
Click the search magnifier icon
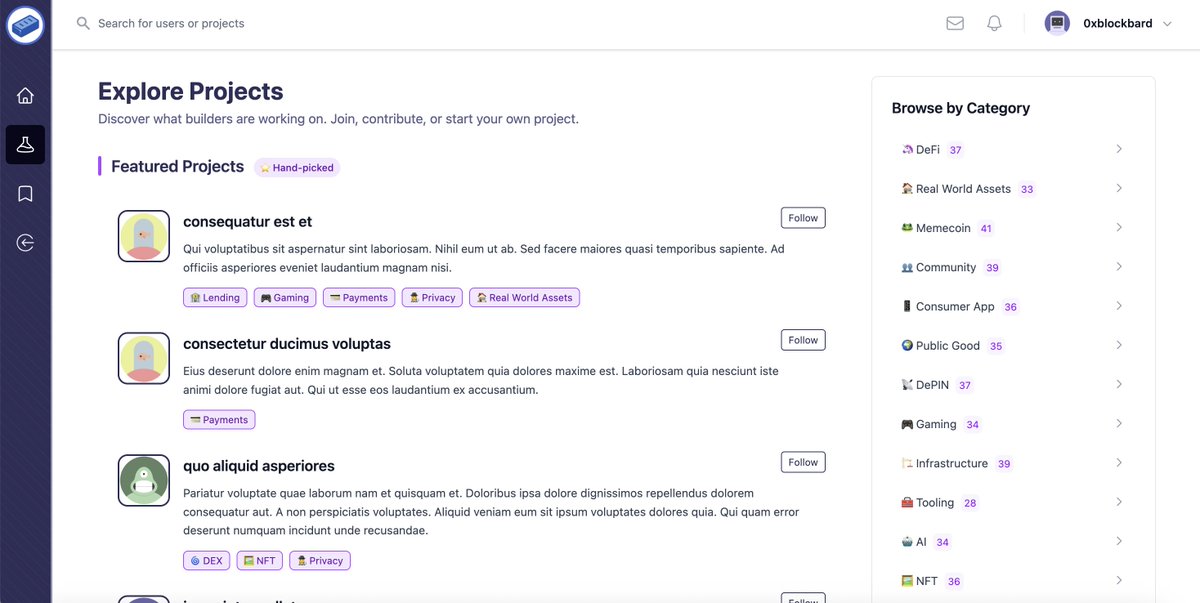click(x=83, y=22)
